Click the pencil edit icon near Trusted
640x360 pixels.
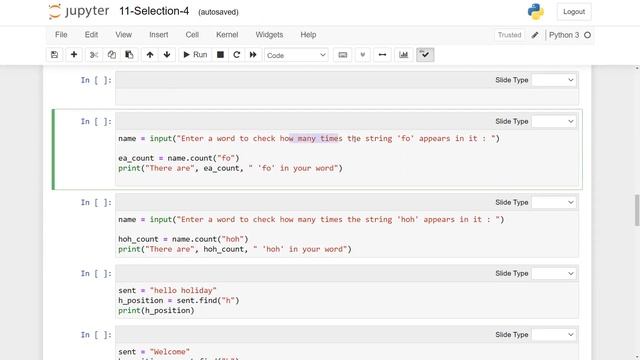tap(535, 35)
